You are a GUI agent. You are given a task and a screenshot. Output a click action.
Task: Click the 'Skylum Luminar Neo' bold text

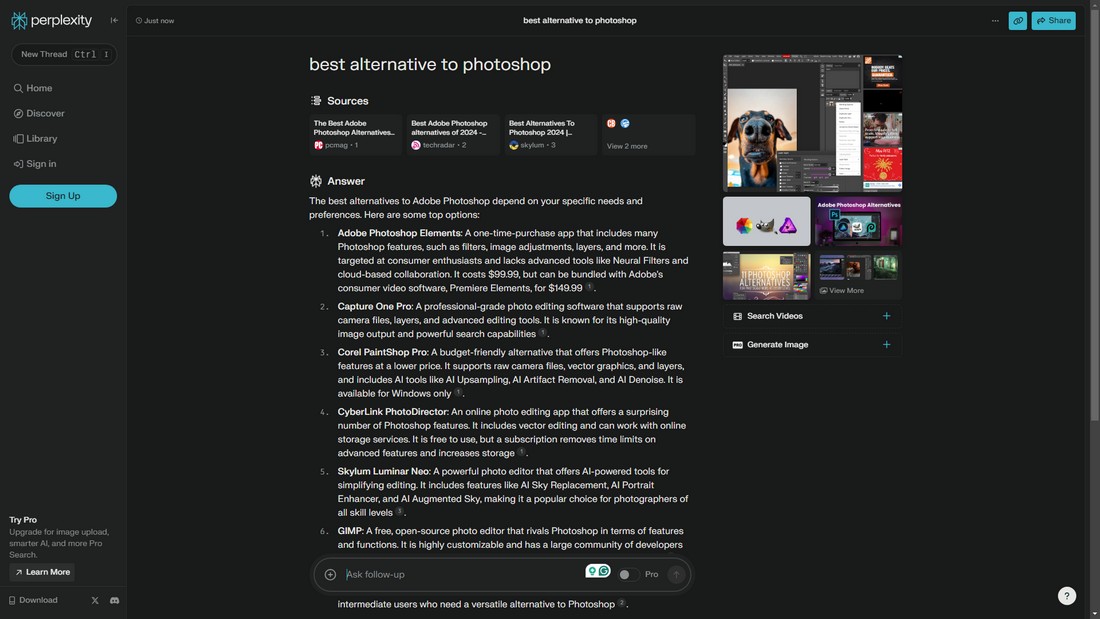[x=383, y=472]
